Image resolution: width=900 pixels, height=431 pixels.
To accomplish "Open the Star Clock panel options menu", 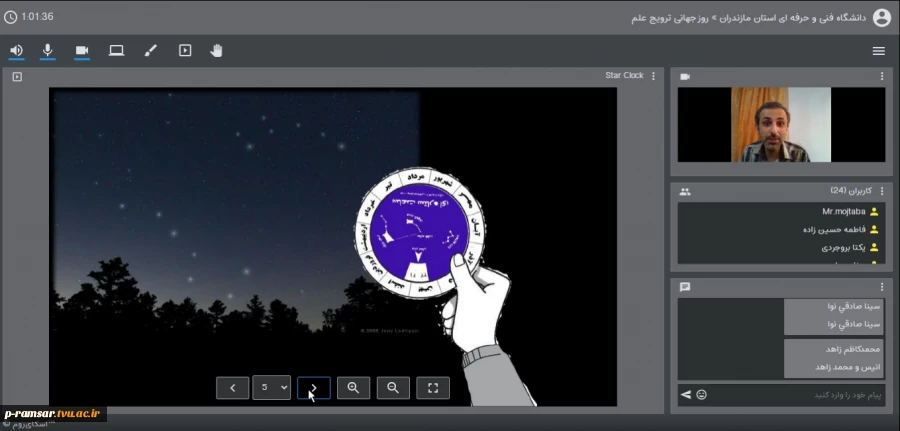I will [x=653, y=76].
